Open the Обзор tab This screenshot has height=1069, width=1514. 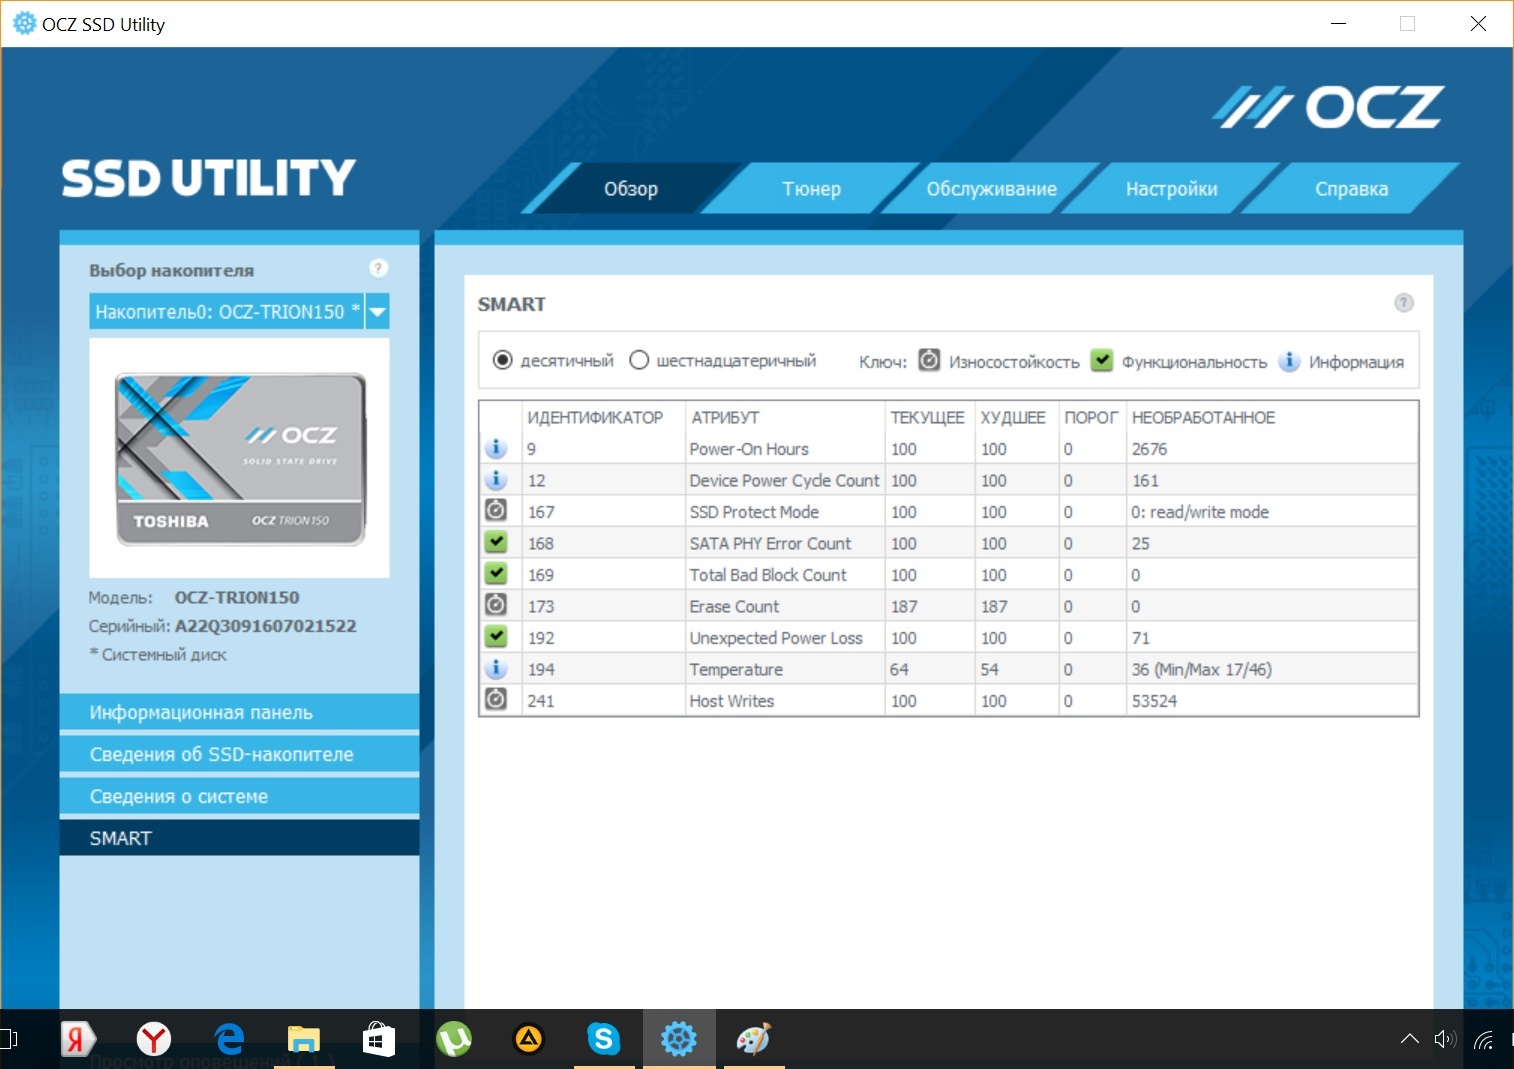631,189
